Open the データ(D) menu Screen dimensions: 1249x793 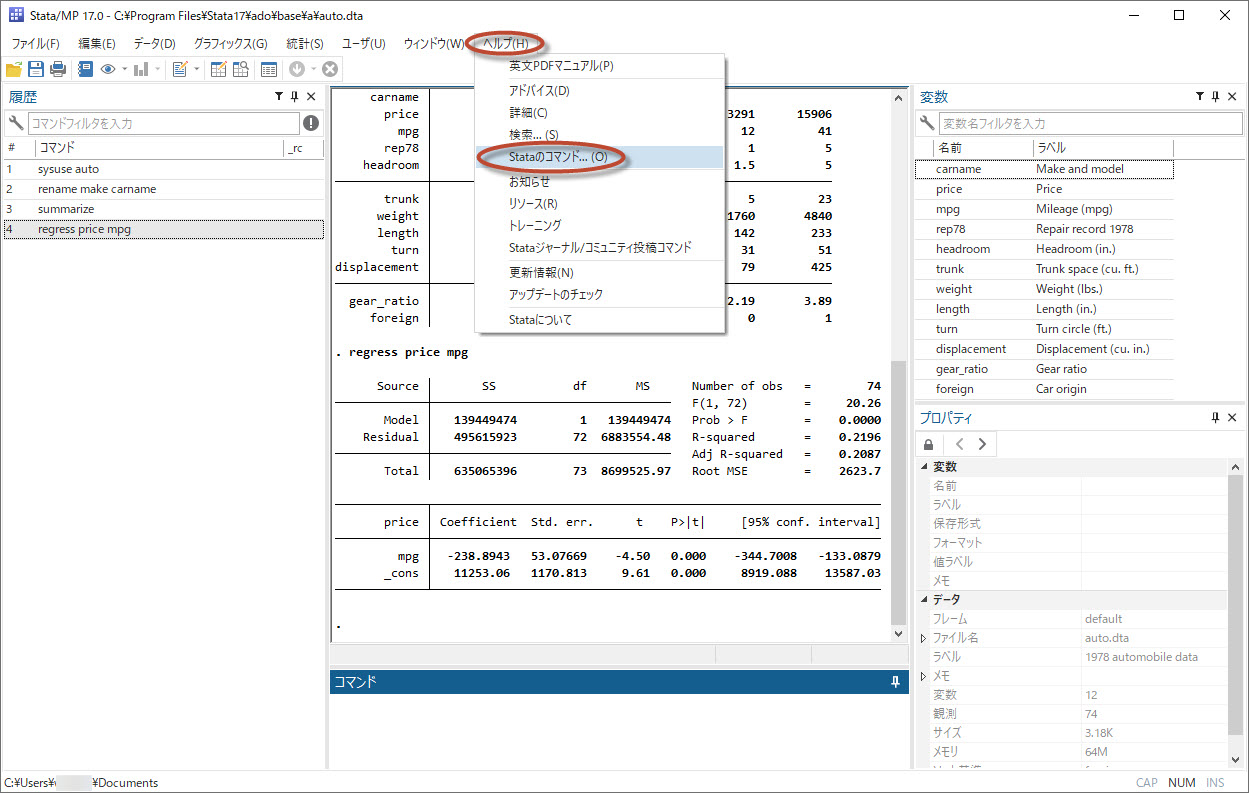click(x=154, y=44)
